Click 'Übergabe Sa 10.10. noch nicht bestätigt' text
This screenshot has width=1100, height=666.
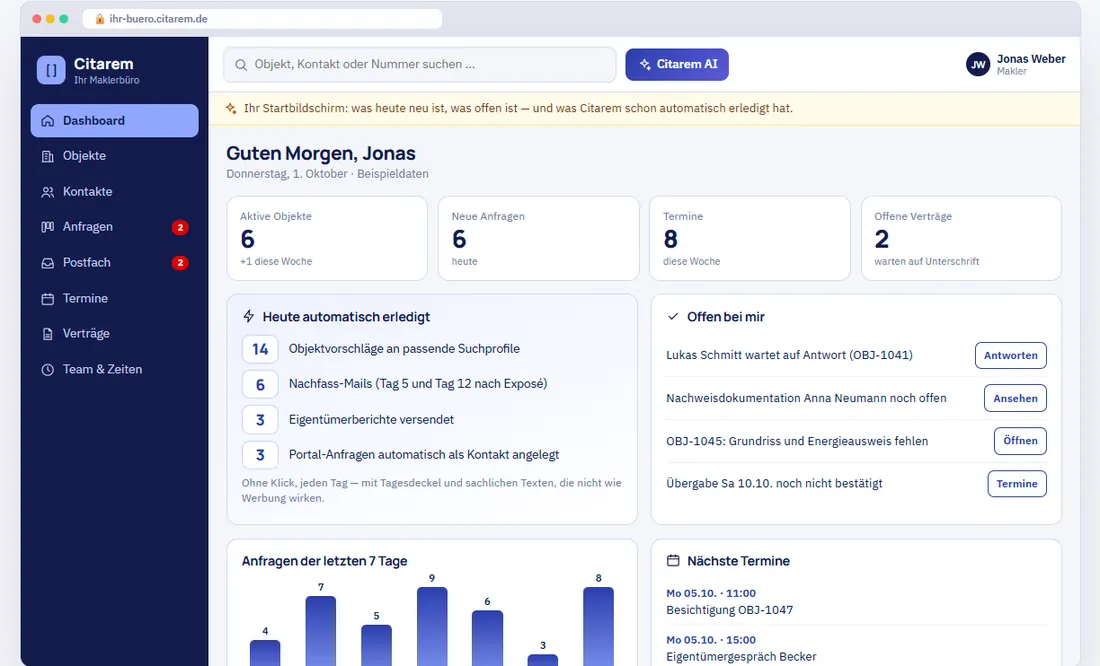[x=774, y=484]
